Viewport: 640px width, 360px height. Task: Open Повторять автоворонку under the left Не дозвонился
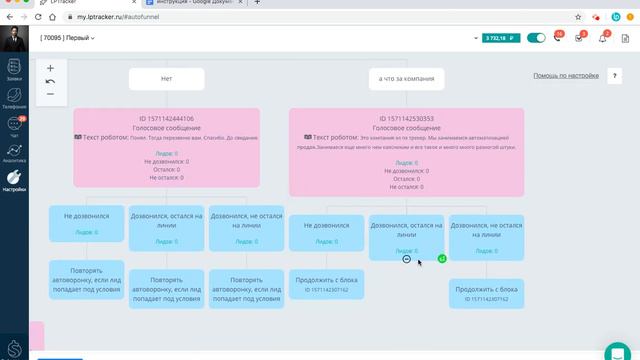(87, 280)
